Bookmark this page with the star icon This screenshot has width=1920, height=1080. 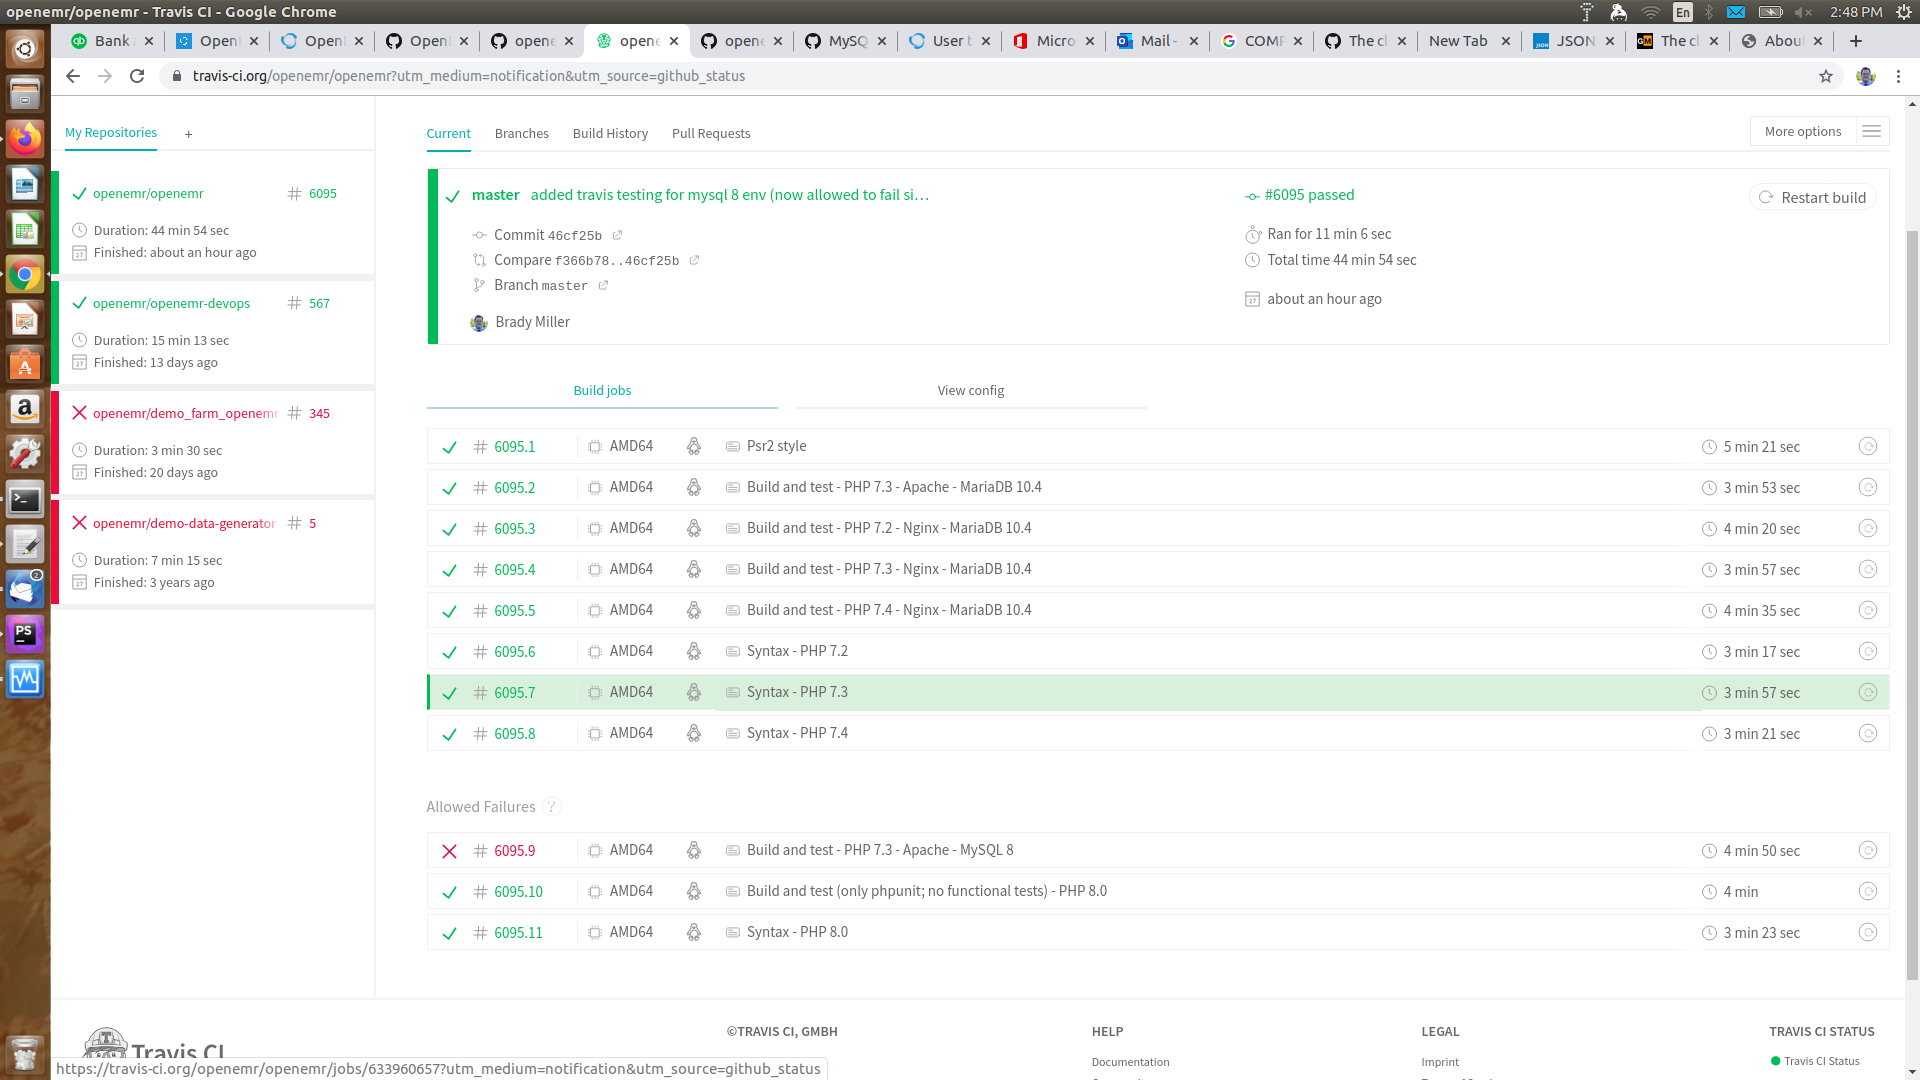tap(1826, 75)
